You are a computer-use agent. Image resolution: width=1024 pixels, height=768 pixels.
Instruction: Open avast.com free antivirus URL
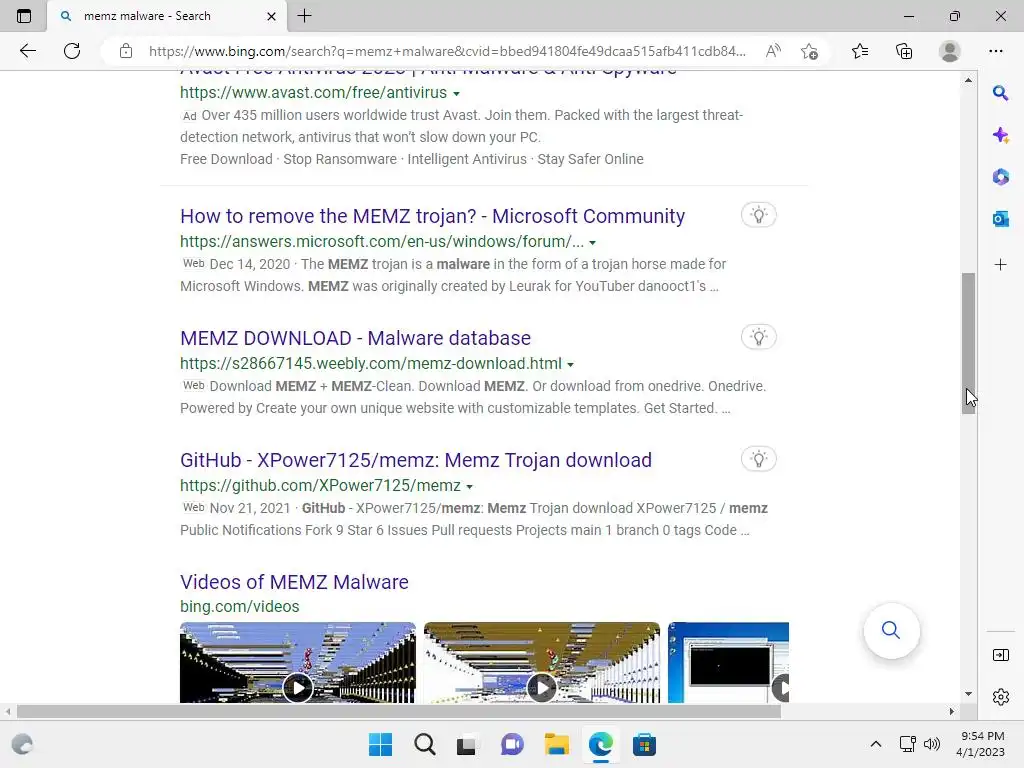[x=313, y=93]
